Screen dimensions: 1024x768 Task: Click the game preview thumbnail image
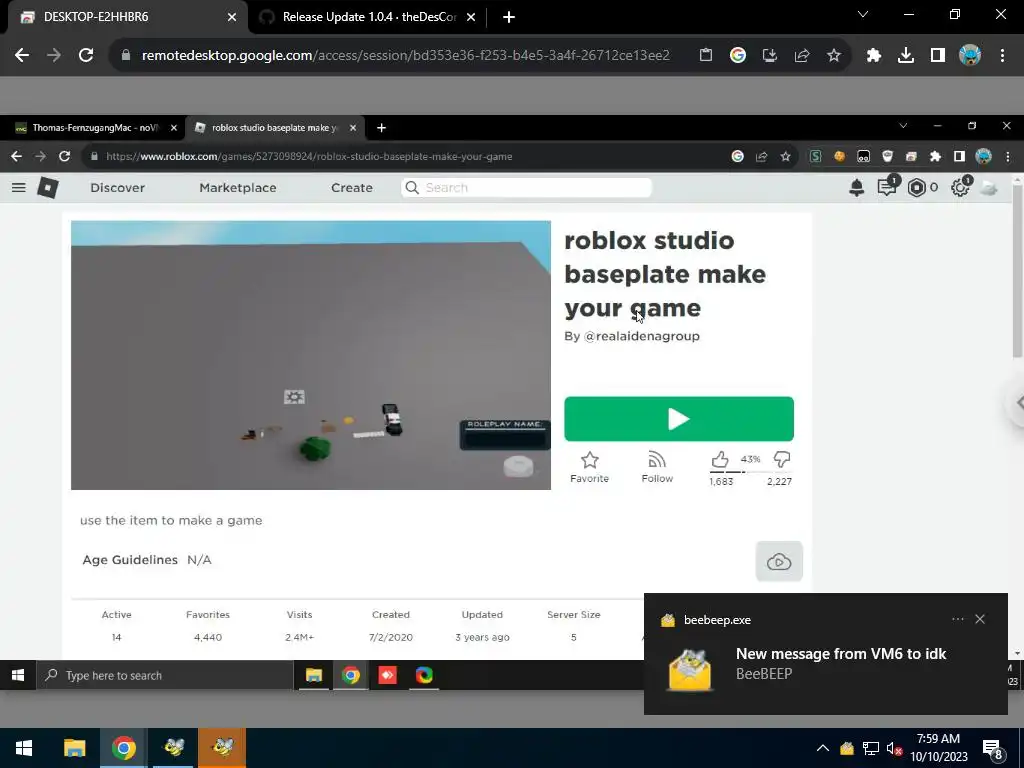311,355
